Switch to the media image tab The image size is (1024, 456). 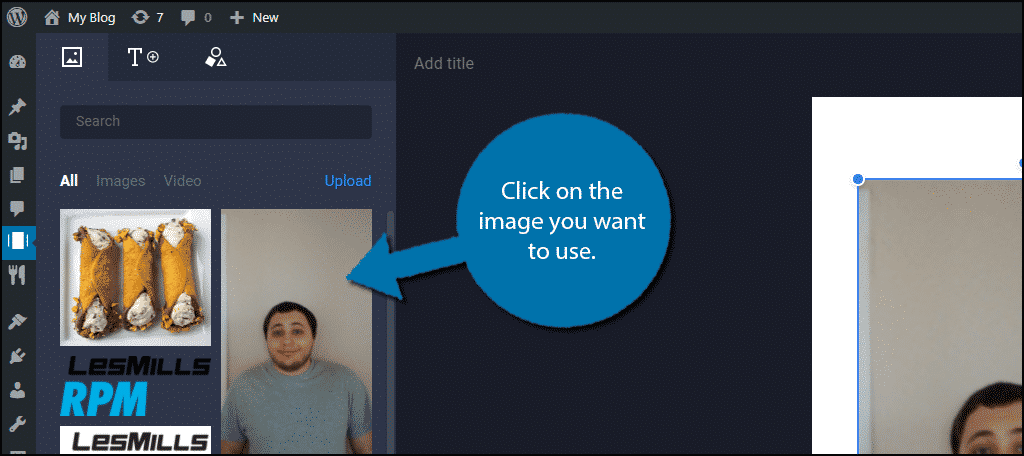click(x=72, y=57)
